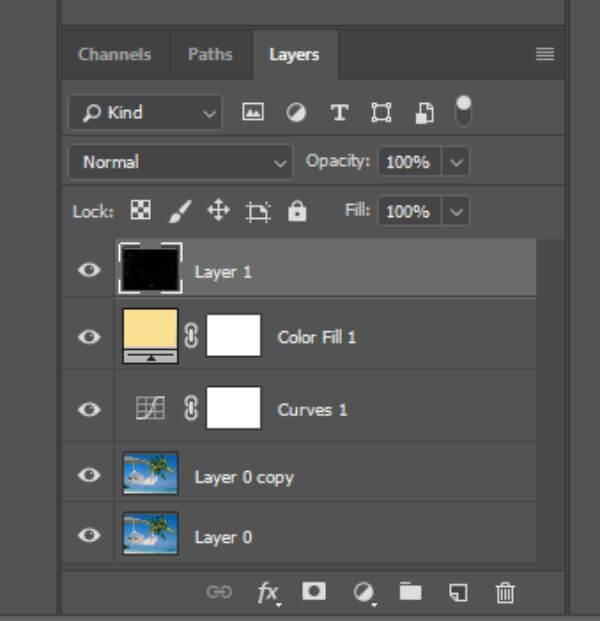This screenshot has width=600, height=621.
Task: Hide Layer 1 visibility
Action: pyautogui.click(x=89, y=270)
